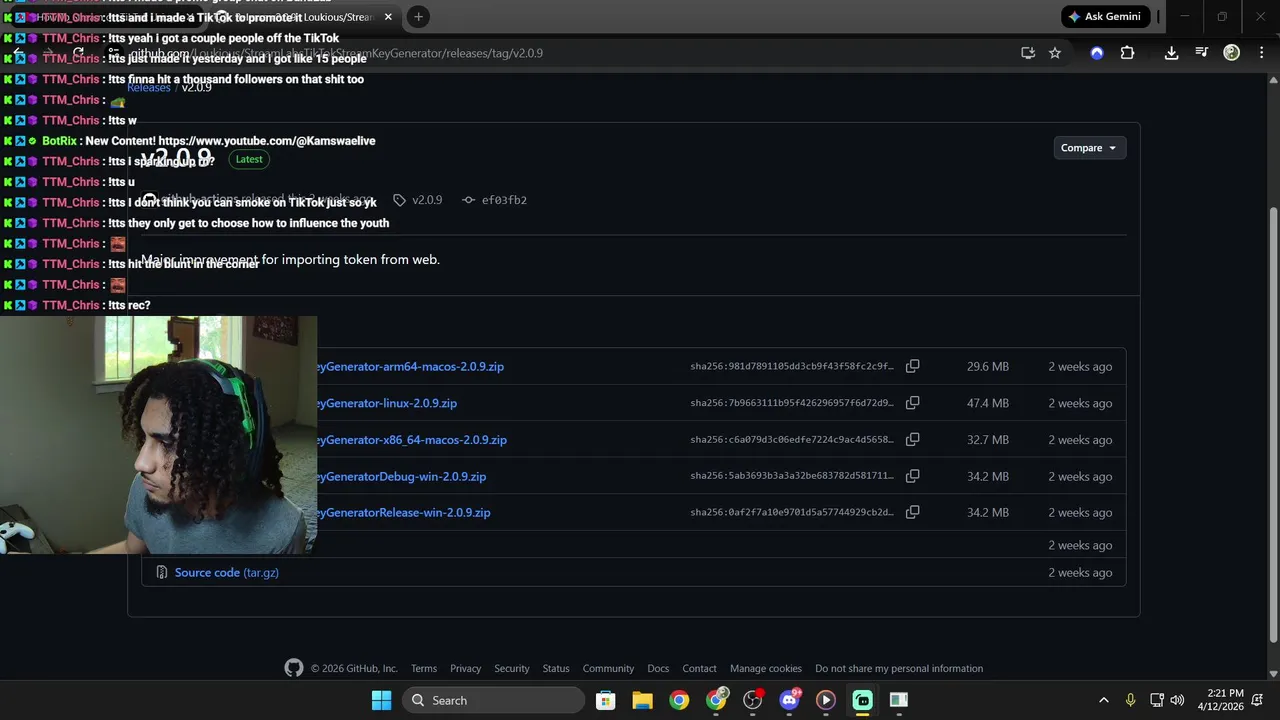Copy sha256 for Debug-win zip
Image resolution: width=1280 pixels, height=720 pixels.
[912, 476]
